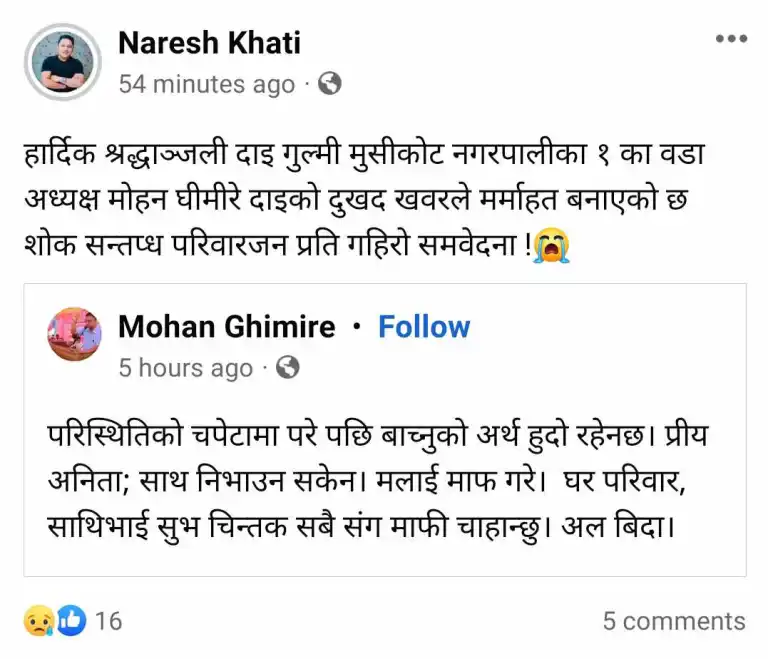Image resolution: width=768 pixels, height=659 pixels.
Task: Open Naresh Khati's profile via name
Action: (x=209, y=43)
